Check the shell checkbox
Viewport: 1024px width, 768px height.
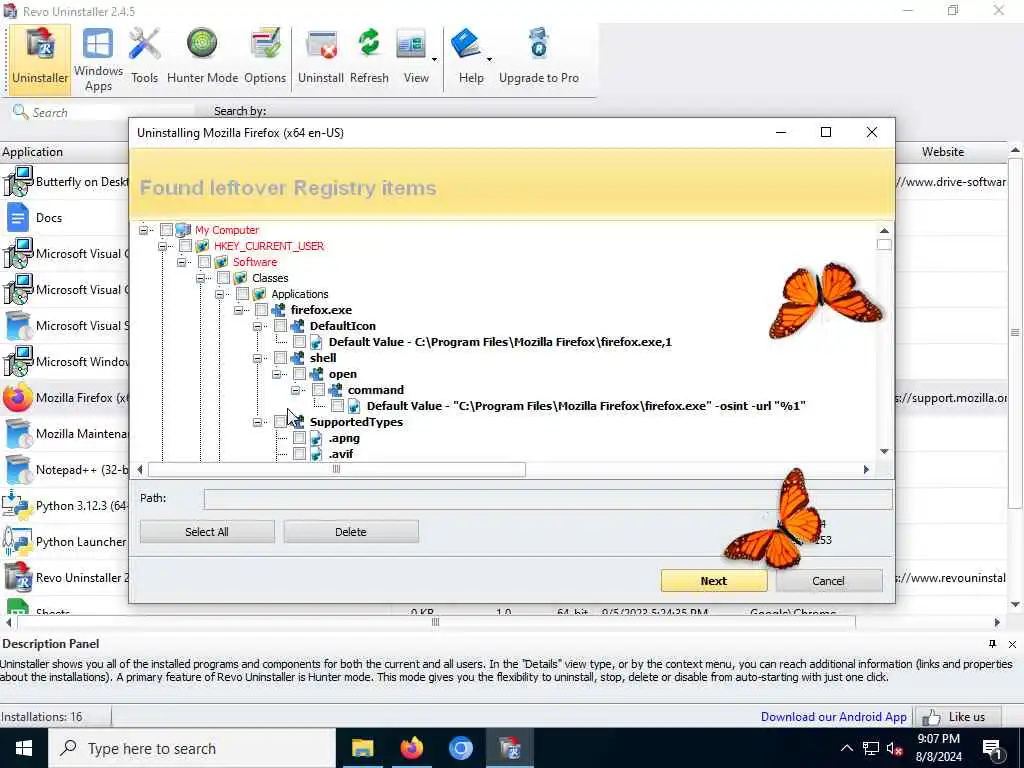click(x=280, y=358)
